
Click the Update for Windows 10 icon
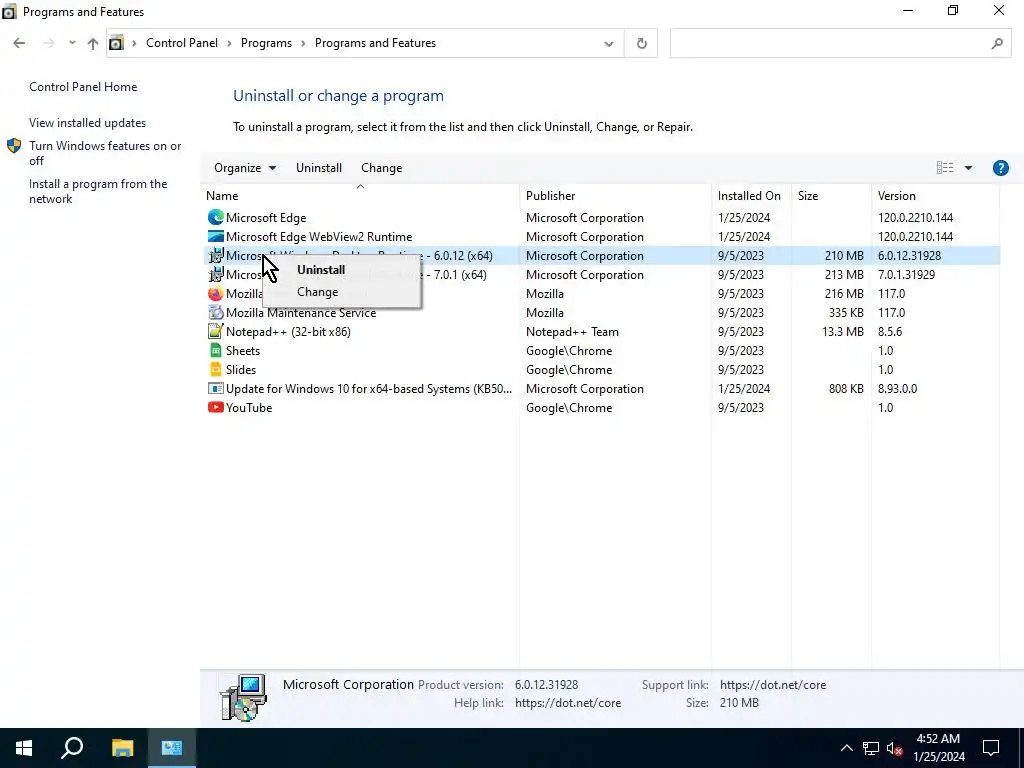point(216,389)
